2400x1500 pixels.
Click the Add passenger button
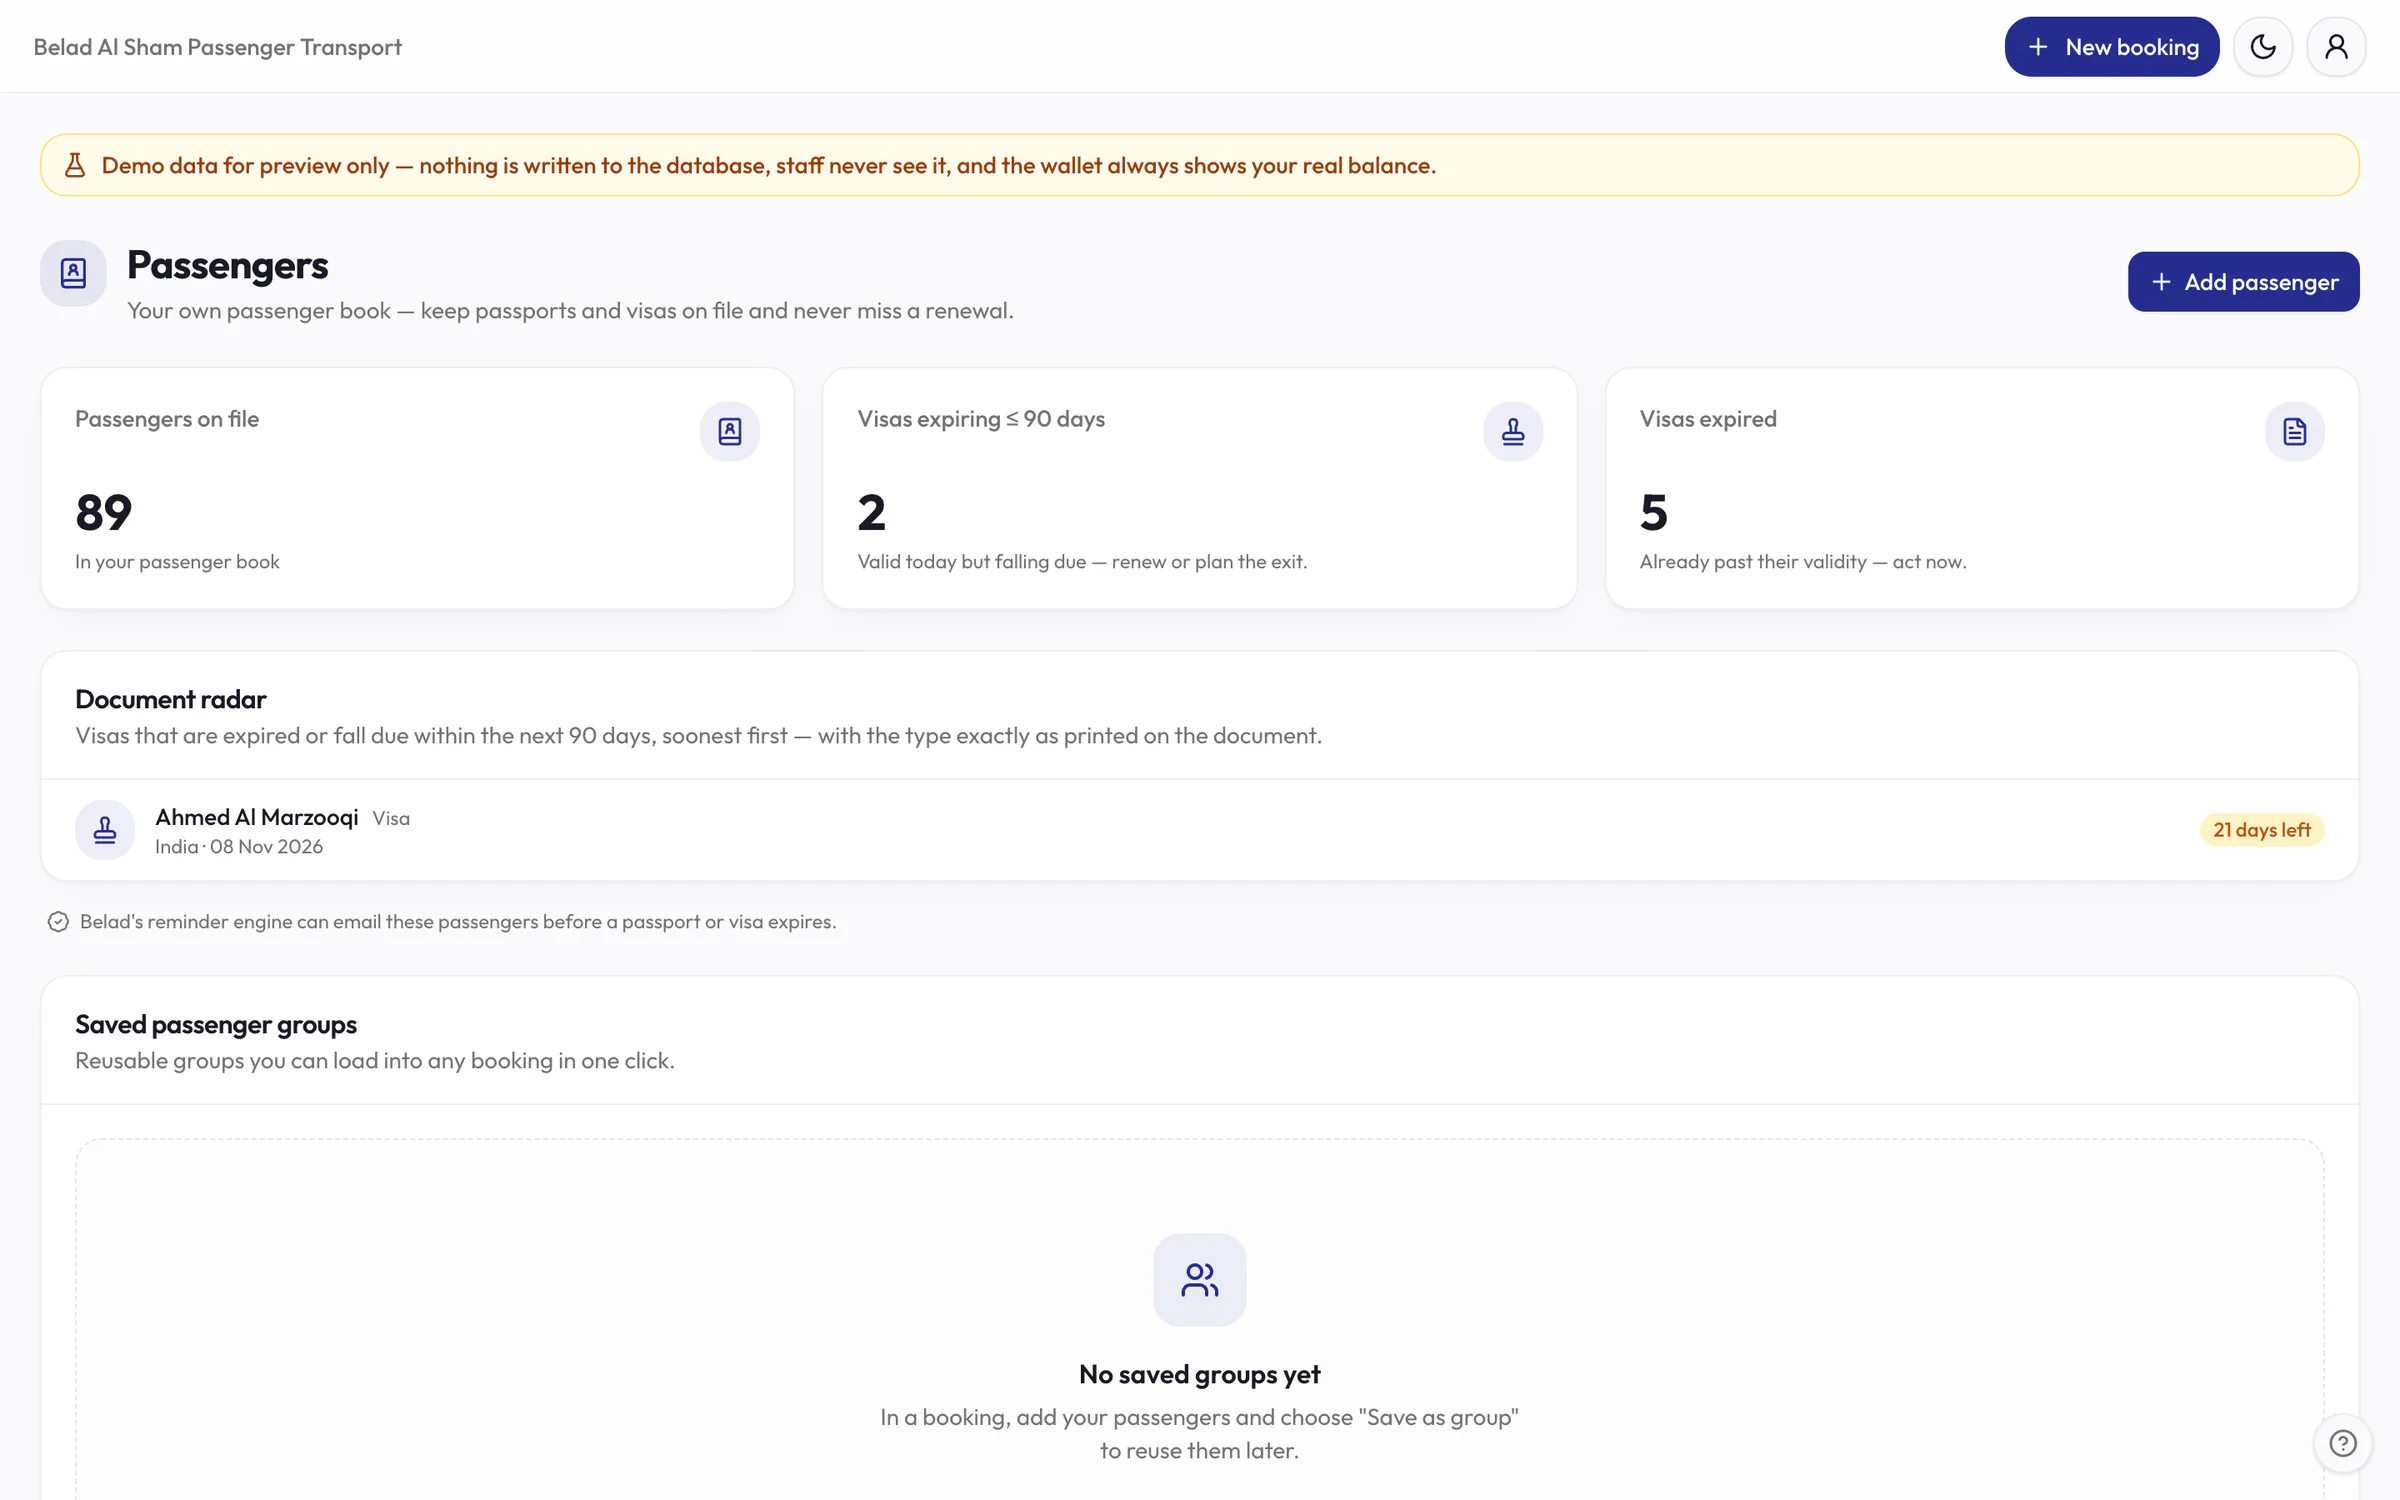point(2243,282)
